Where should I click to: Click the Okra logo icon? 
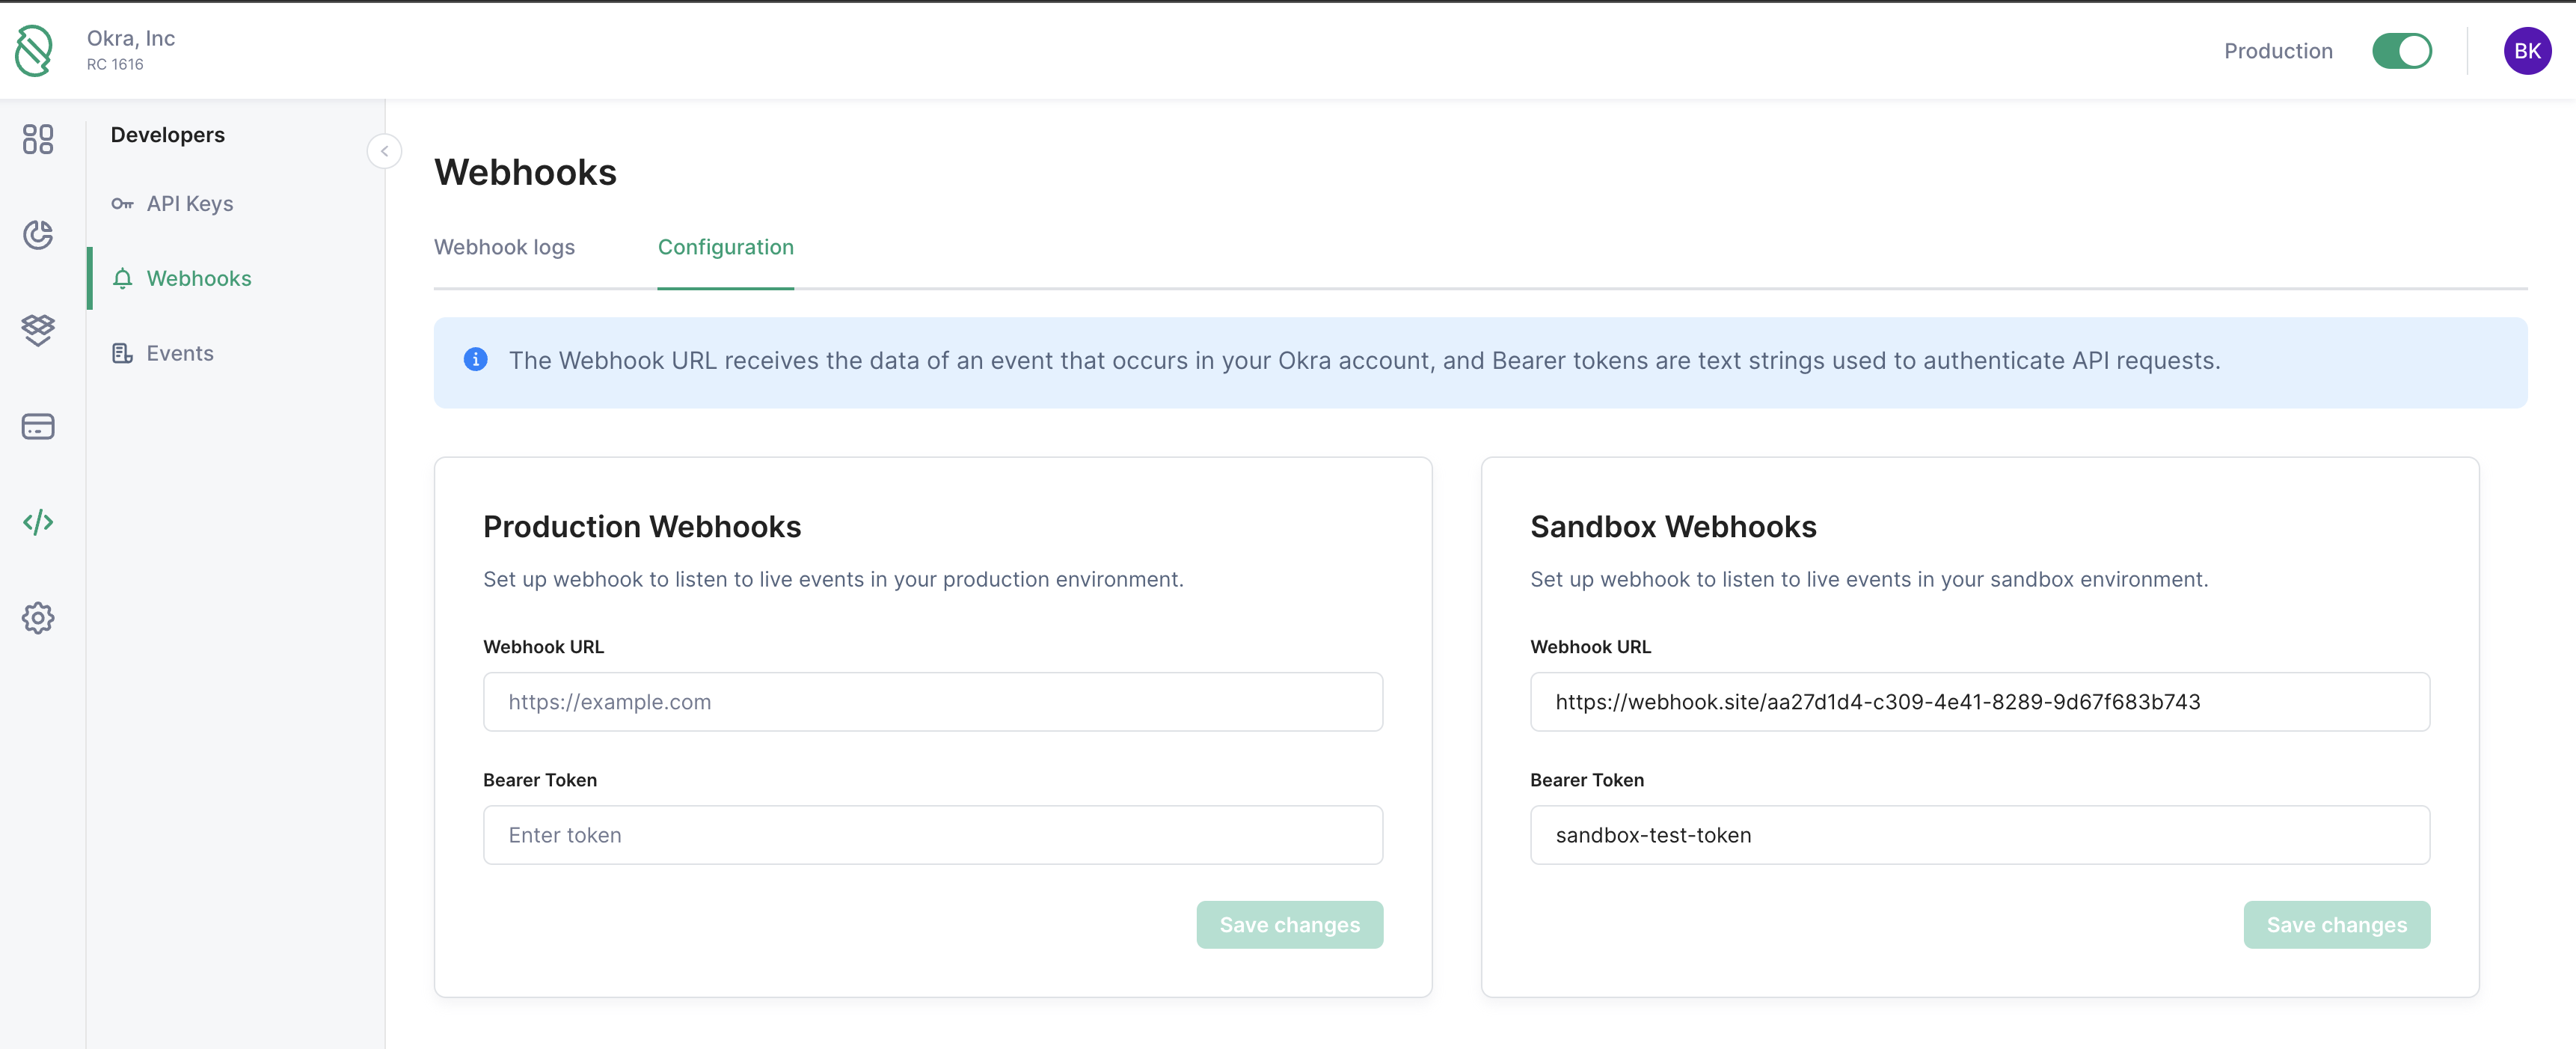pyautogui.click(x=34, y=51)
